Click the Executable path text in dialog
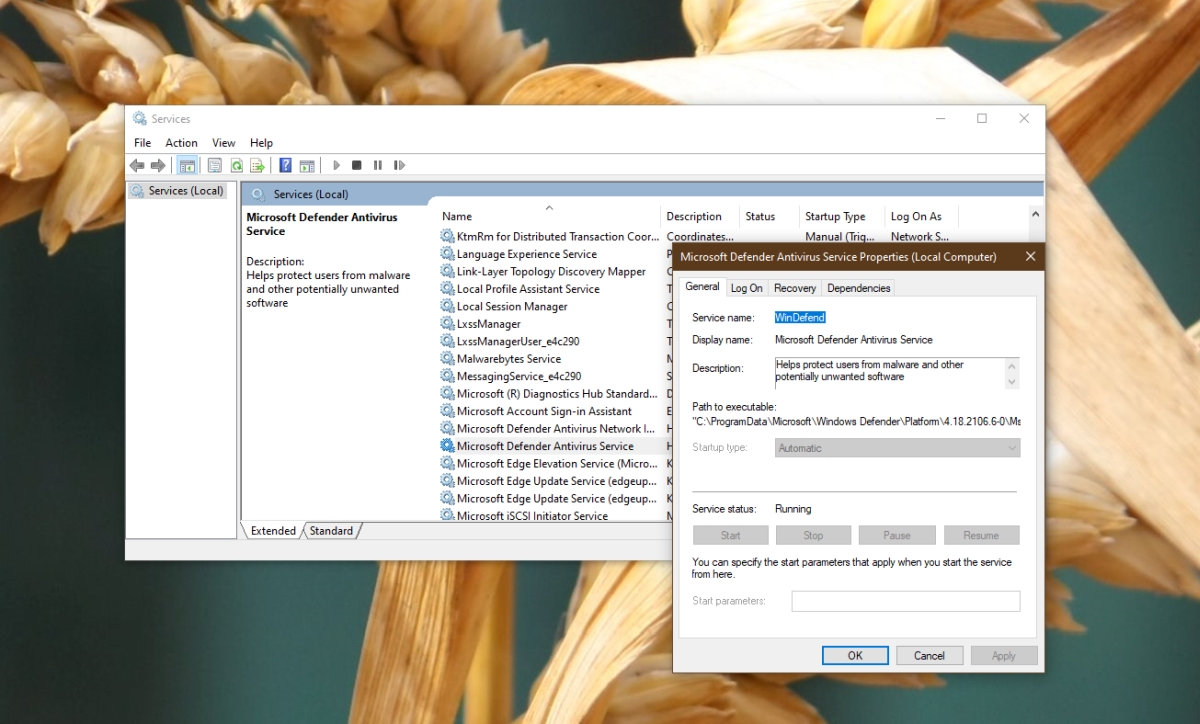 (856, 421)
